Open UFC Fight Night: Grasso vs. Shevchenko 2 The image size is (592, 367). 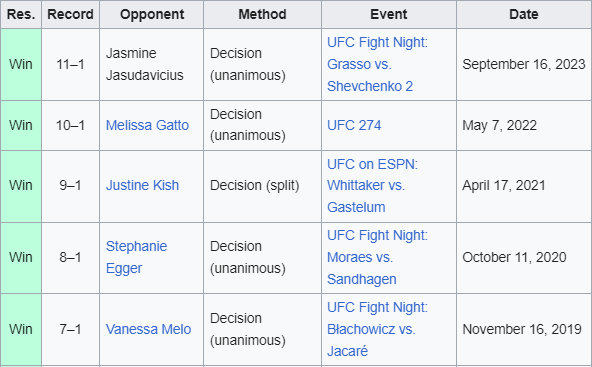coord(378,64)
